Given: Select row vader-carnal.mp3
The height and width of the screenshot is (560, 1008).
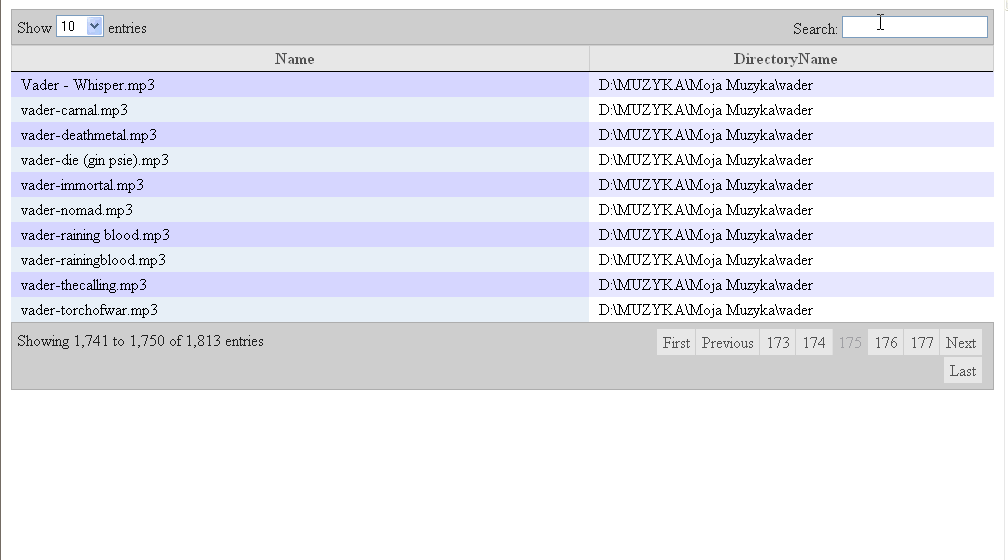Looking at the screenshot, I should (503, 110).
